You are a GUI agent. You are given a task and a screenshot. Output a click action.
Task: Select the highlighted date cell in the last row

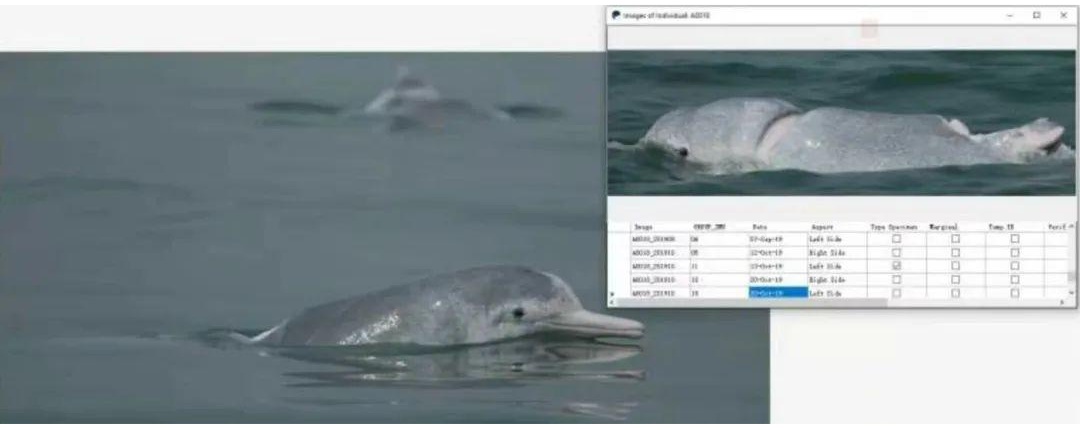point(777,293)
